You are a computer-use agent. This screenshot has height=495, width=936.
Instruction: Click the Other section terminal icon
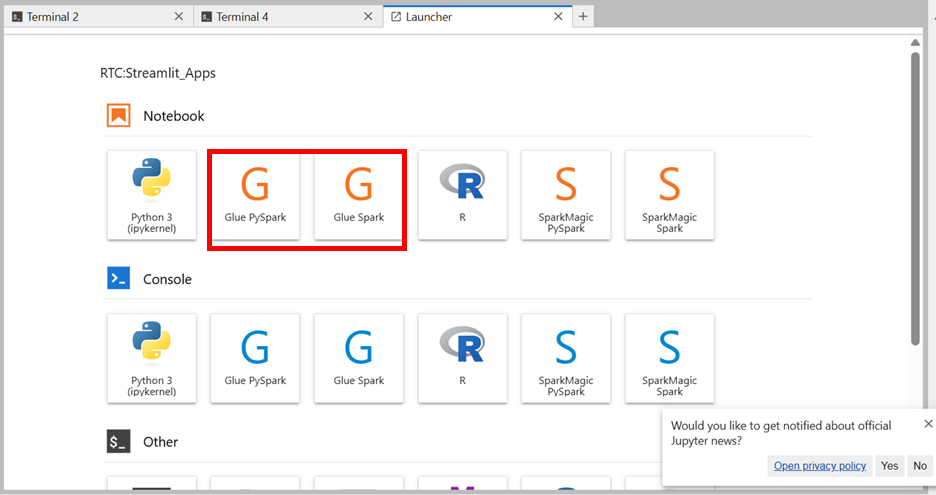[119, 441]
